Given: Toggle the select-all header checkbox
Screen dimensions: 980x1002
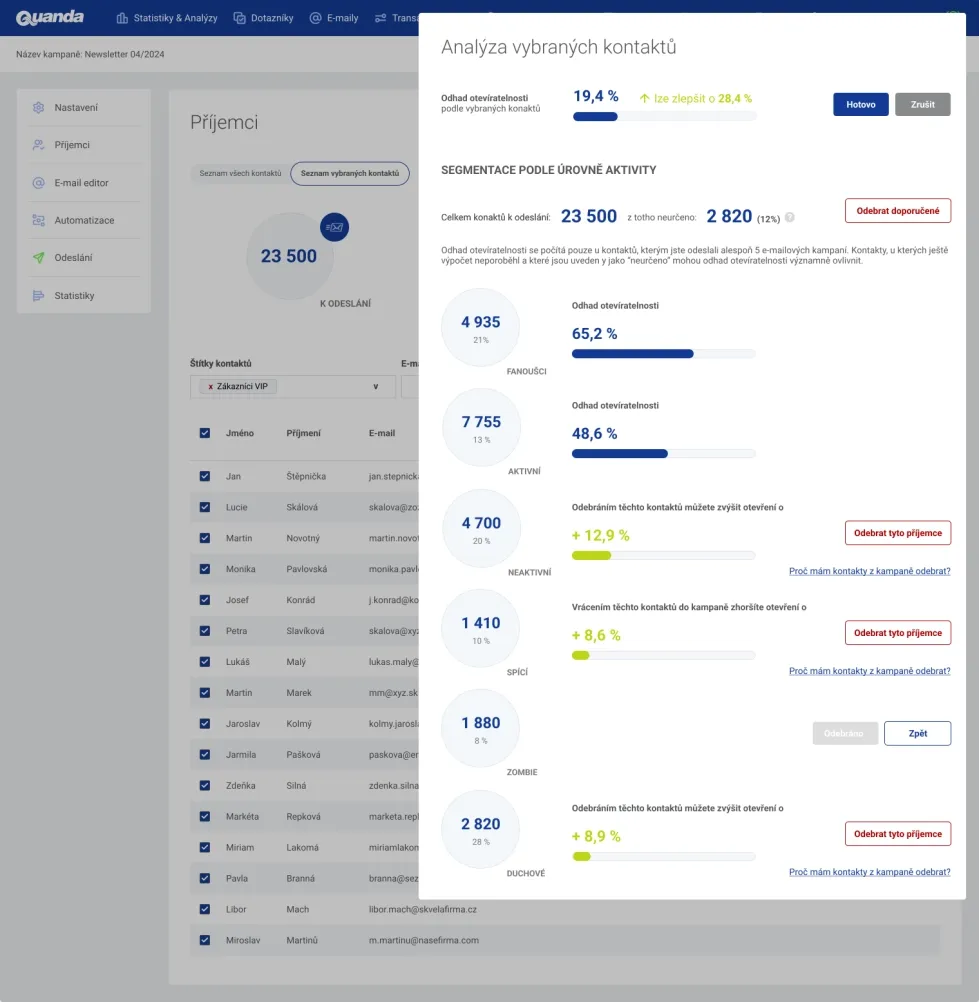Looking at the screenshot, I should click(205, 433).
